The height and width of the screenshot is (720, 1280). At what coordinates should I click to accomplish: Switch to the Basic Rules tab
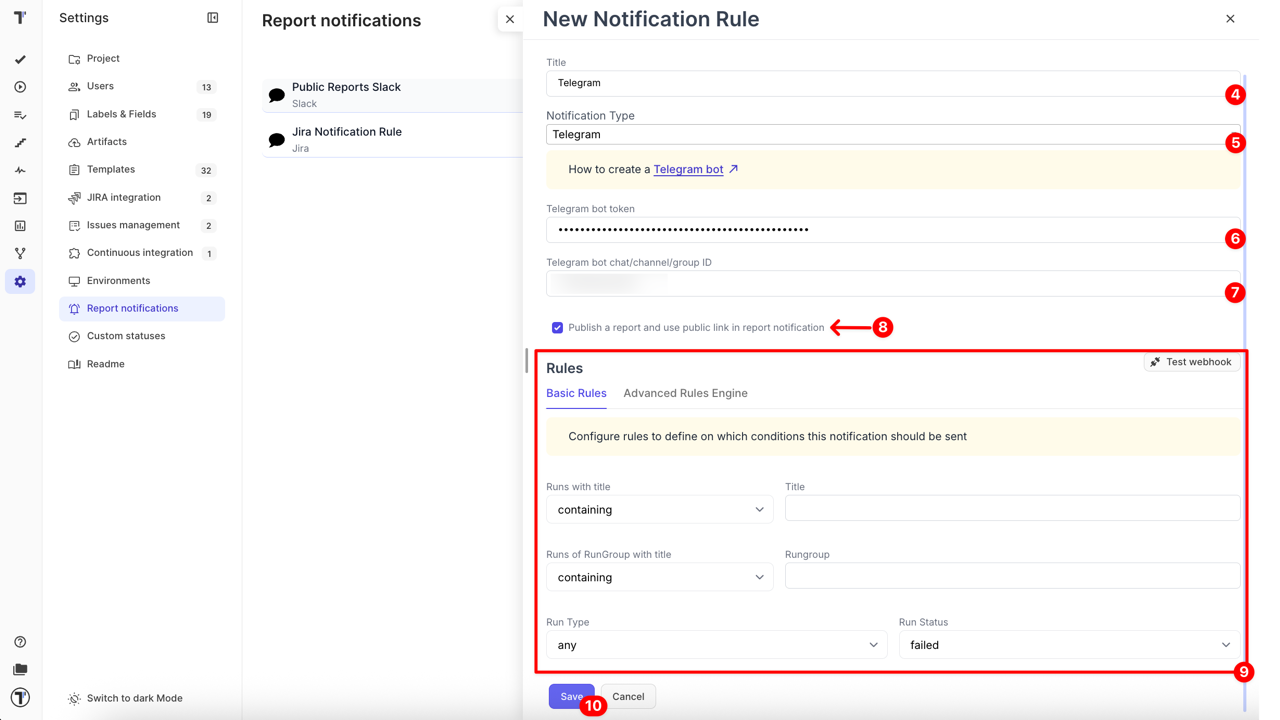(576, 393)
